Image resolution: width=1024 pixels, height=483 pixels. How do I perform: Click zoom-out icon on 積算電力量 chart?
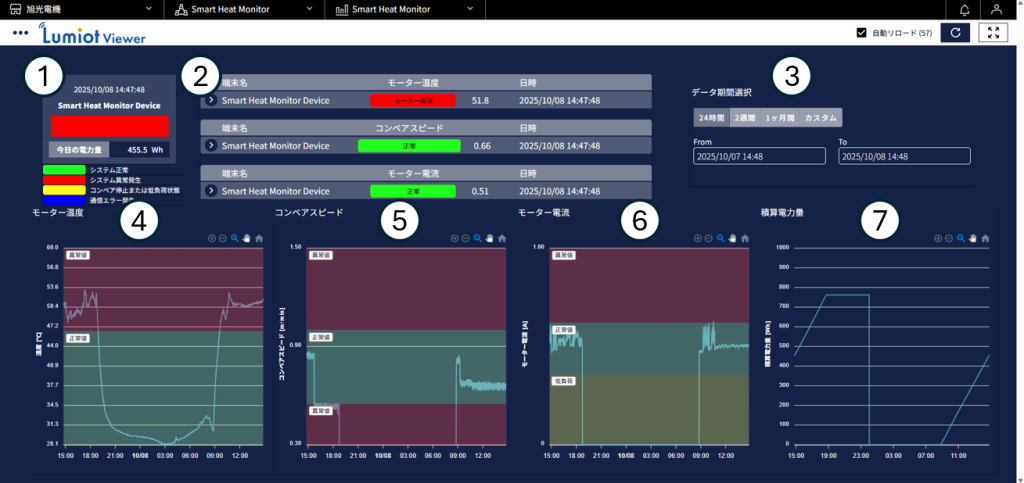pyautogui.click(x=949, y=238)
